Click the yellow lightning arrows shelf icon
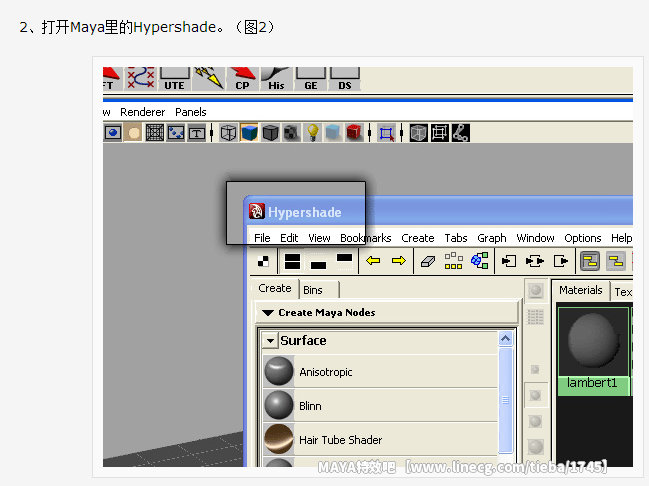 point(209,79)
